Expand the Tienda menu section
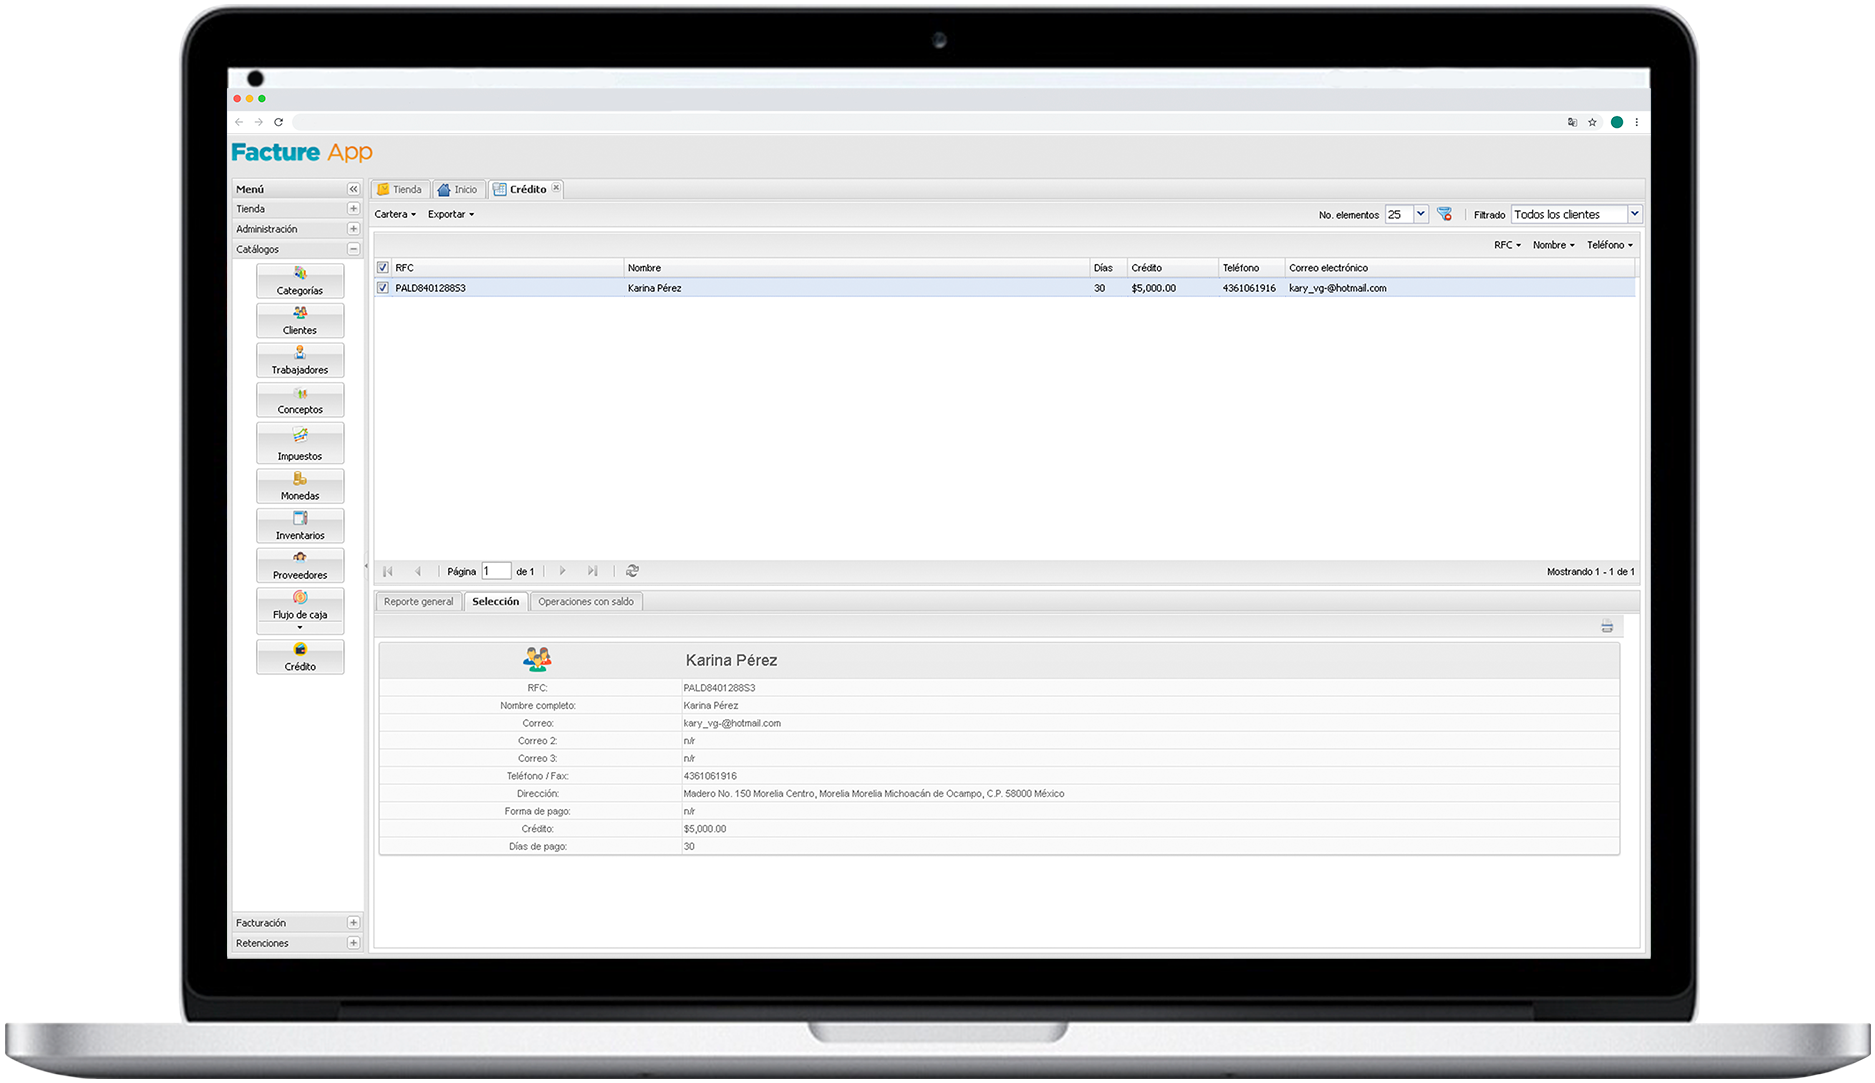Image resolution: width=1875 pixels, height=1083 pixels. (353, 209)
